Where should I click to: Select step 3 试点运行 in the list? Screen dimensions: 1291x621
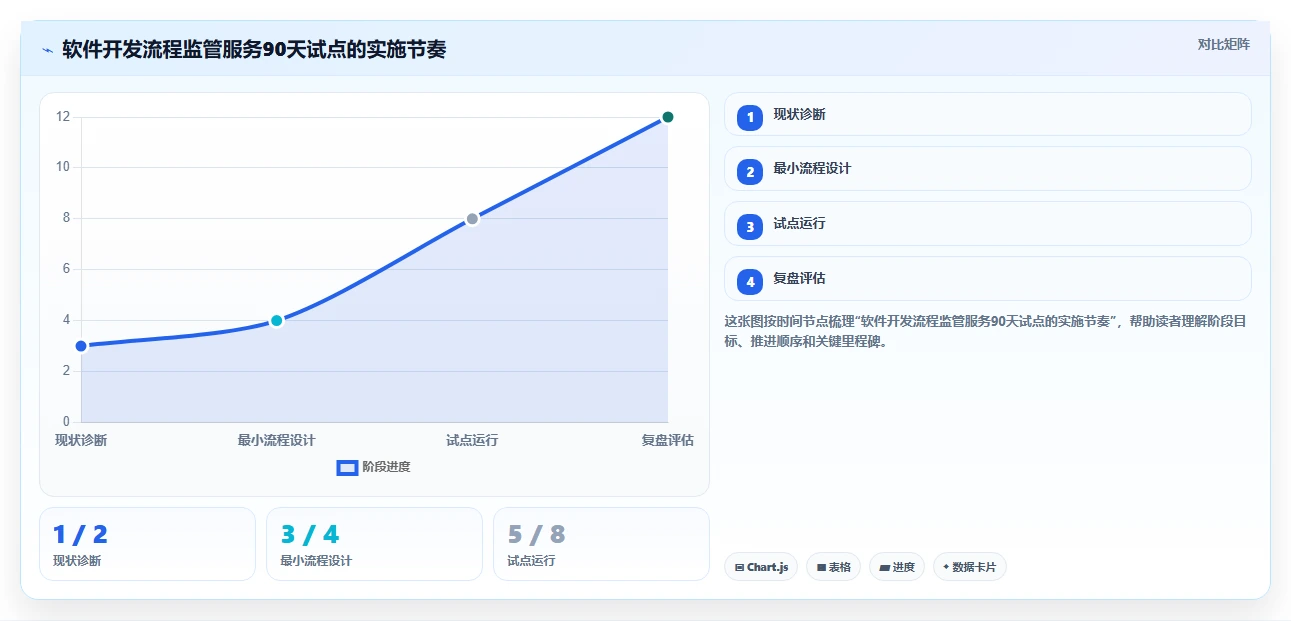tap(987, 224)
